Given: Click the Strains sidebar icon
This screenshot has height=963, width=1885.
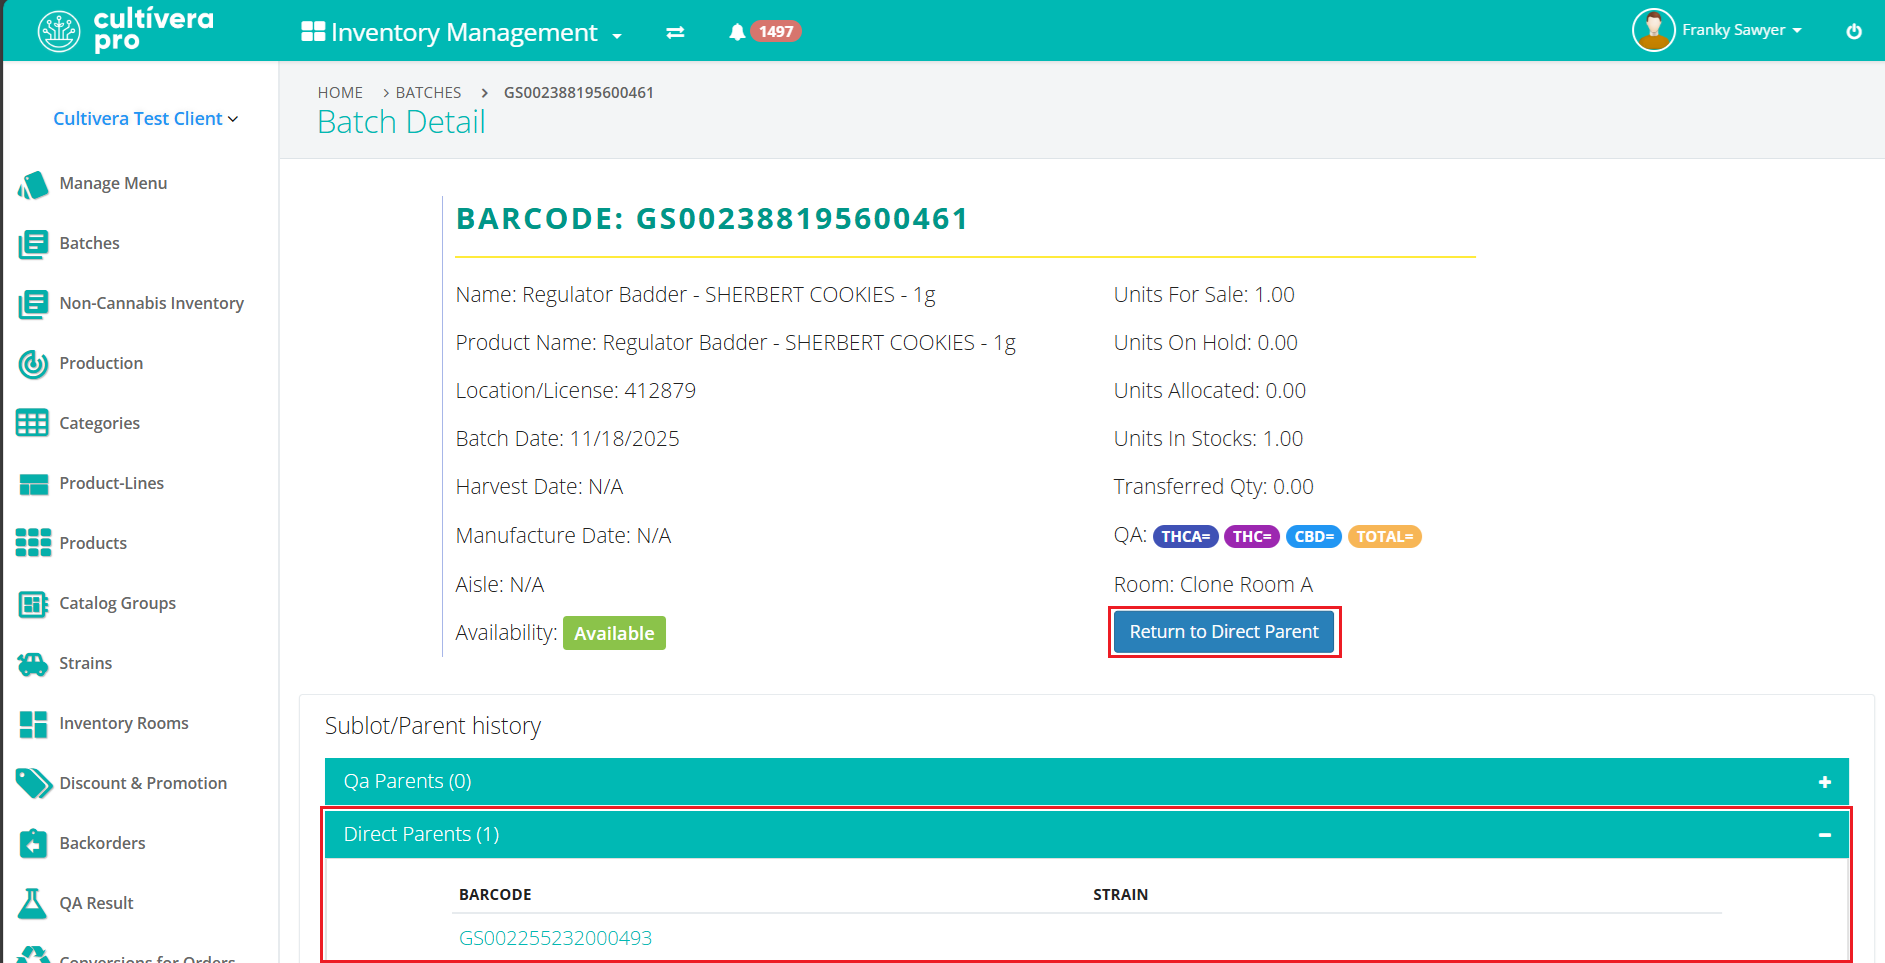Looking at the screenshot, I should [x=33, y=664].
